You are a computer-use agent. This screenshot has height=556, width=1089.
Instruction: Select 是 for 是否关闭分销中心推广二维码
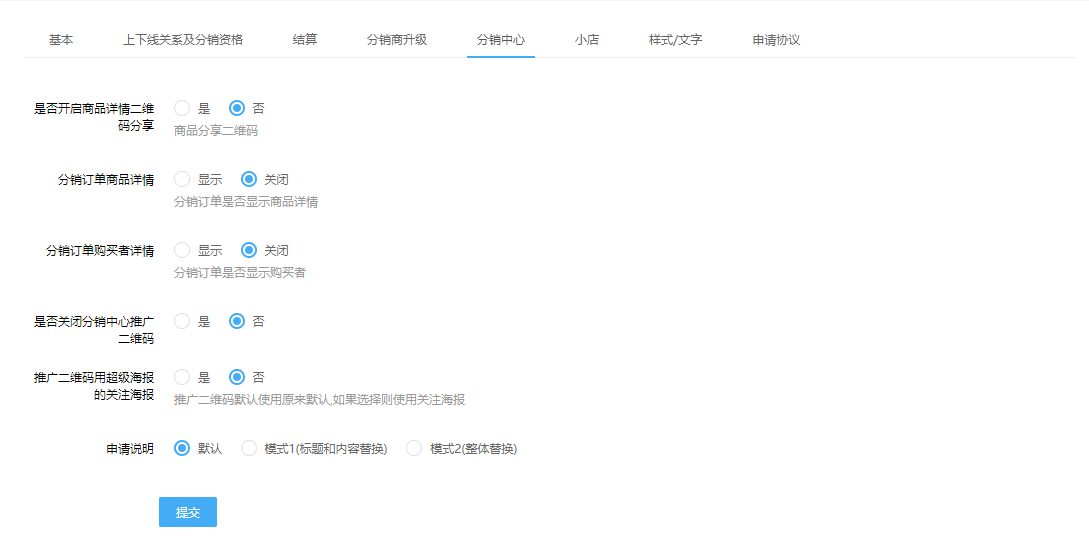(182, 321)
